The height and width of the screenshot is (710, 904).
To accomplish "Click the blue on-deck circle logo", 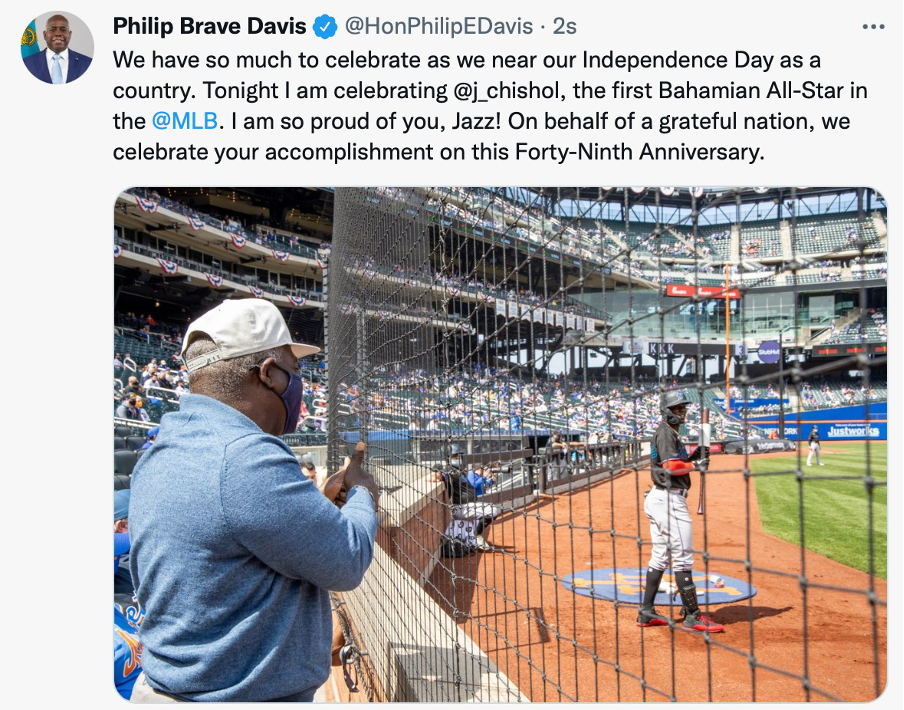I will pos(658,586).
